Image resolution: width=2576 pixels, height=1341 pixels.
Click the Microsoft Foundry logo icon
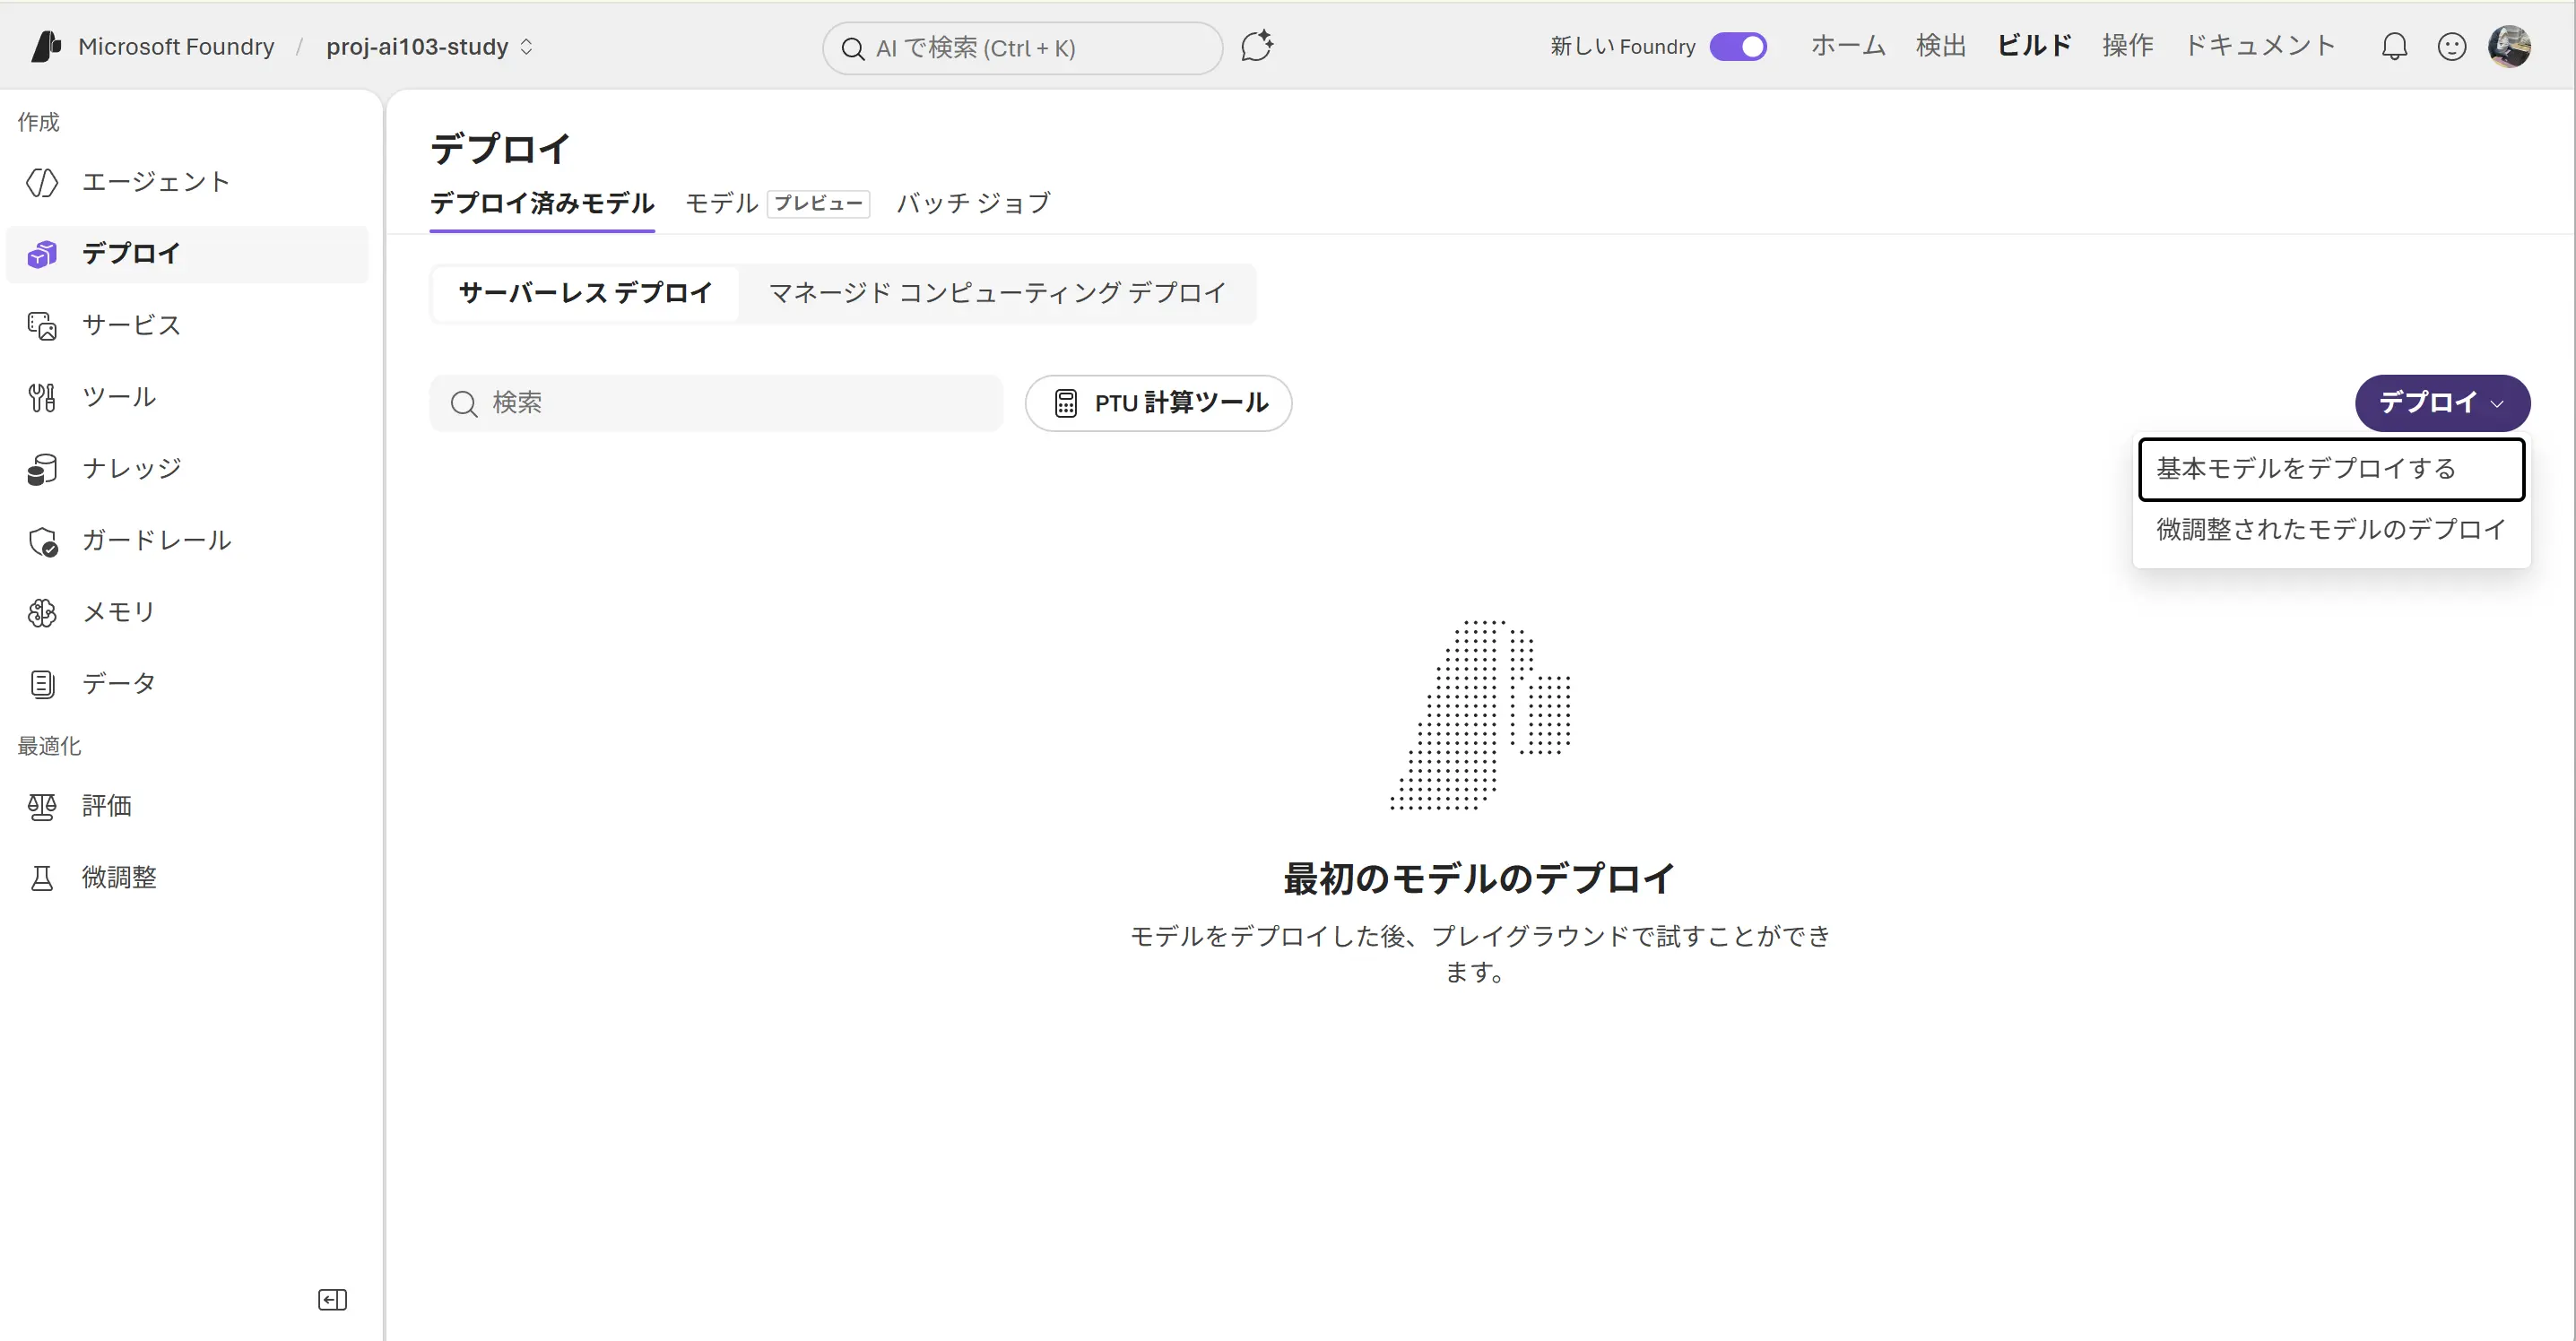point(46,46)
